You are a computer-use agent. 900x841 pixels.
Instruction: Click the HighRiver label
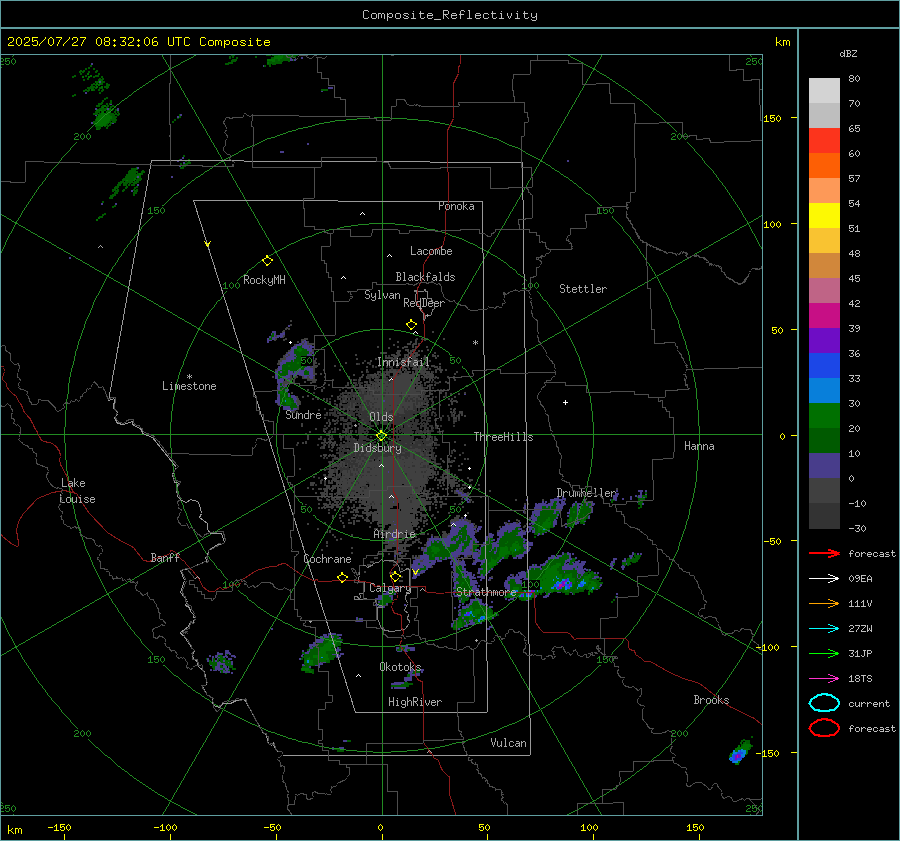415,702
